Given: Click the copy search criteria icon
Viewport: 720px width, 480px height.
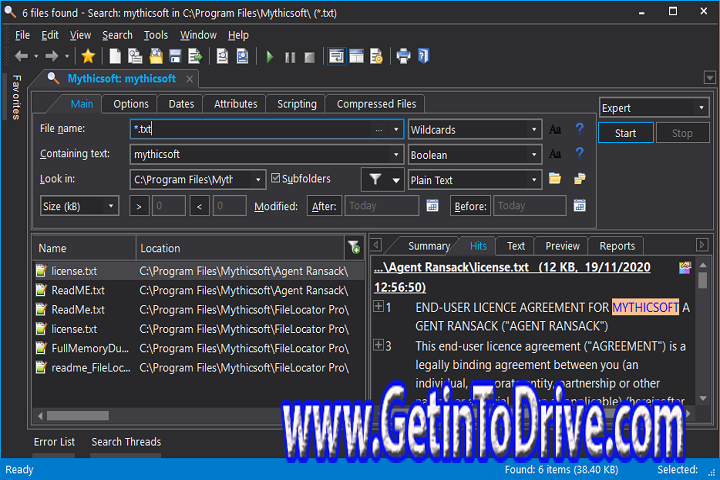Looking at the screenshot, I should coord(135,56).
